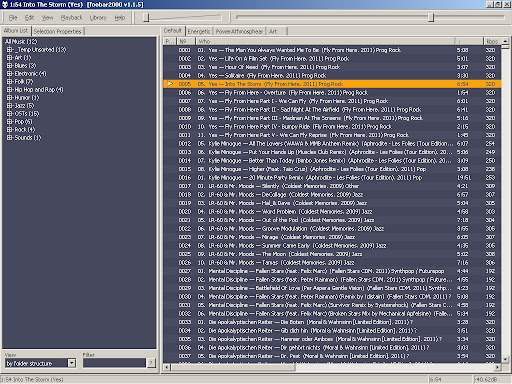512x384 pixels.
Task: Select track 0001 The Man You Always Wanted
Action: (332, 50)
